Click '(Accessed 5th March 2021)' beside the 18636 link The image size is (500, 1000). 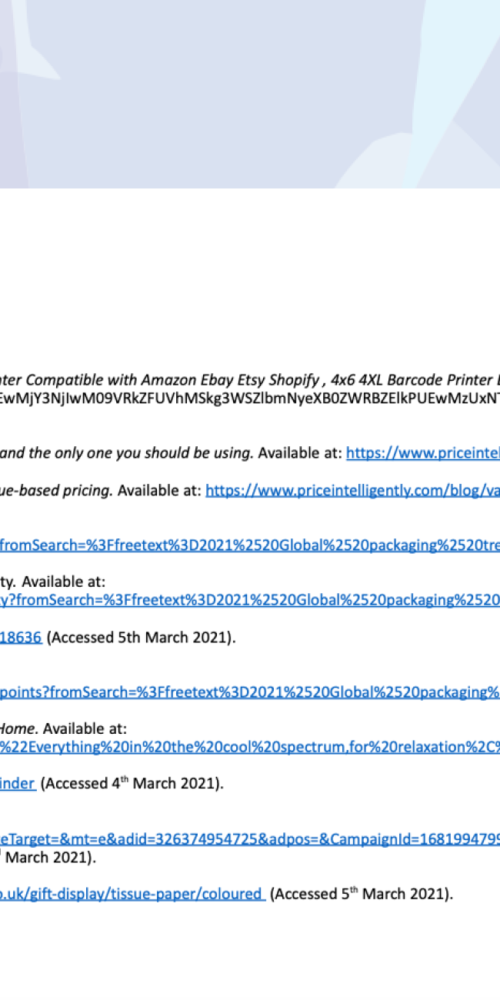coord(141,637)
